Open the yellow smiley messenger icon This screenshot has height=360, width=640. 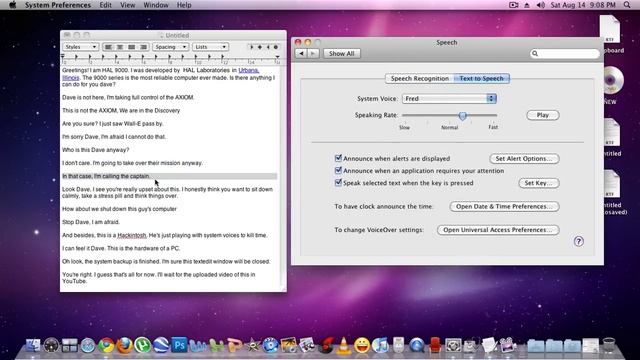pyautogui.click(x=362, y=345)
